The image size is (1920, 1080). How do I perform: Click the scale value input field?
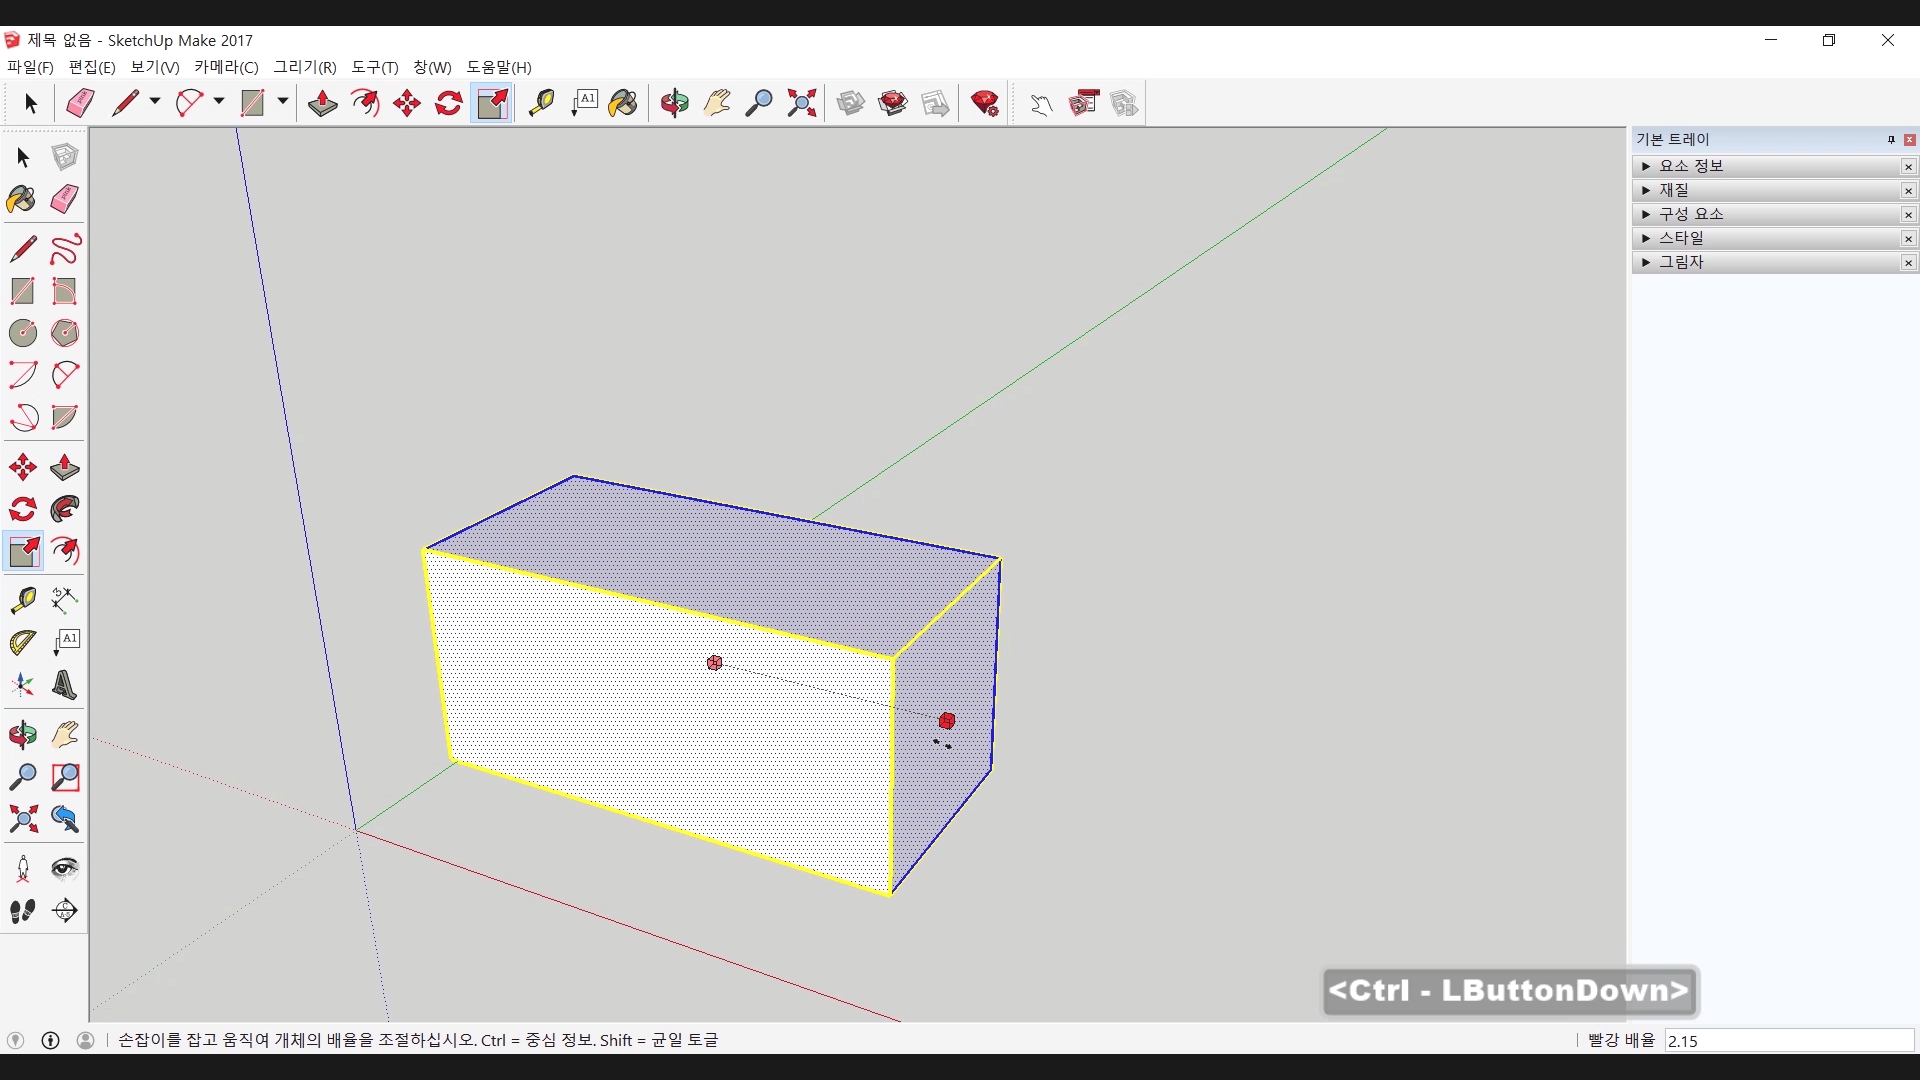point(1788,1041)
